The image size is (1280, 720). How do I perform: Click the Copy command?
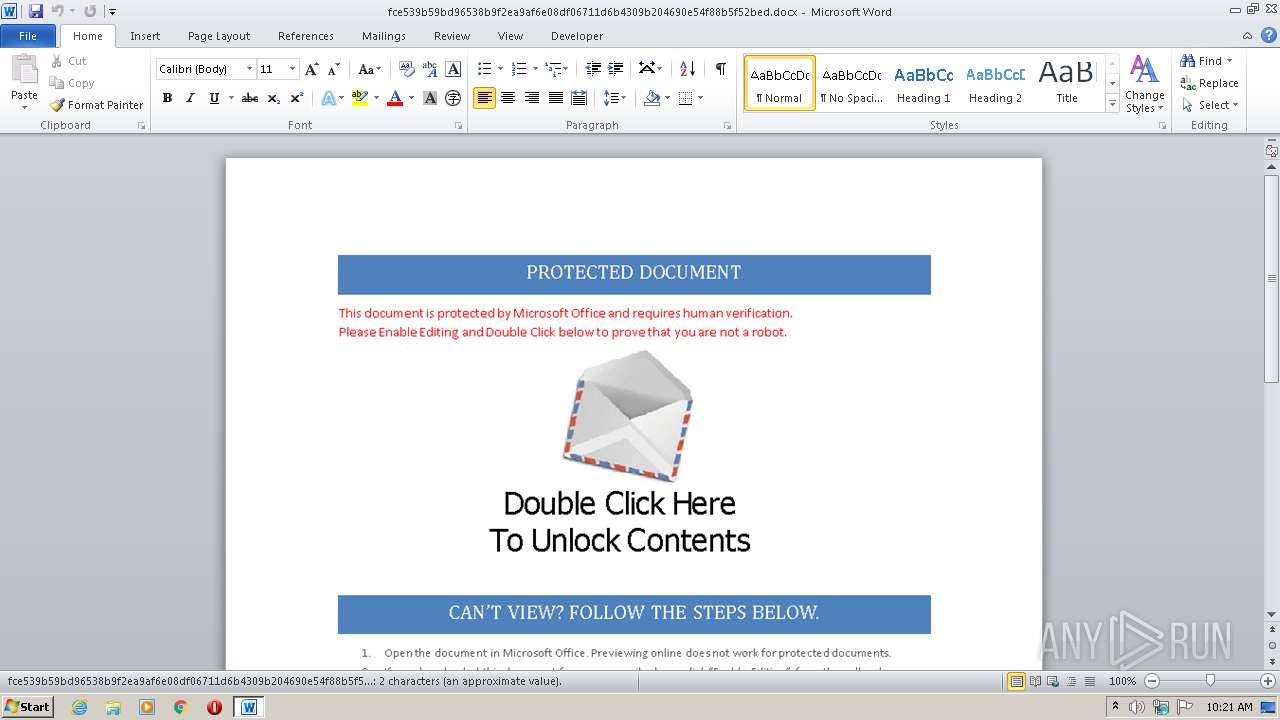coord(72,83)
